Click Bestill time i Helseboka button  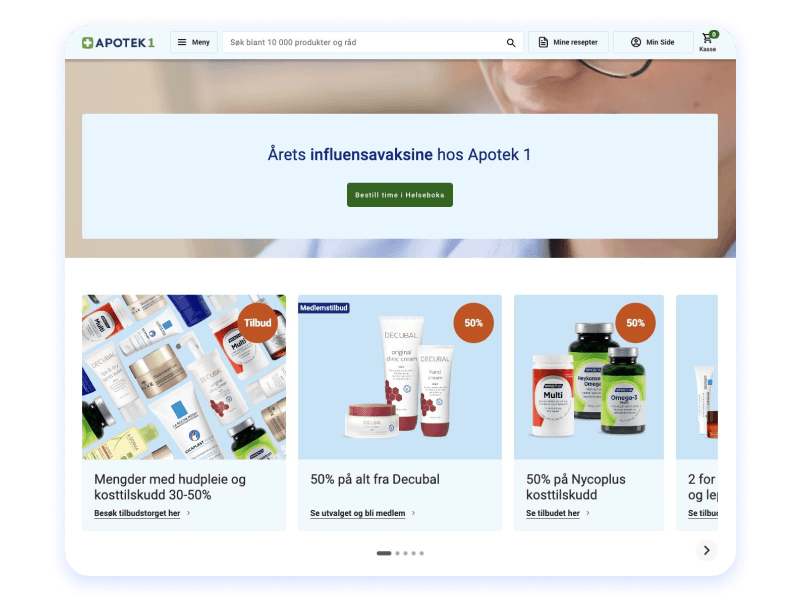400,195
